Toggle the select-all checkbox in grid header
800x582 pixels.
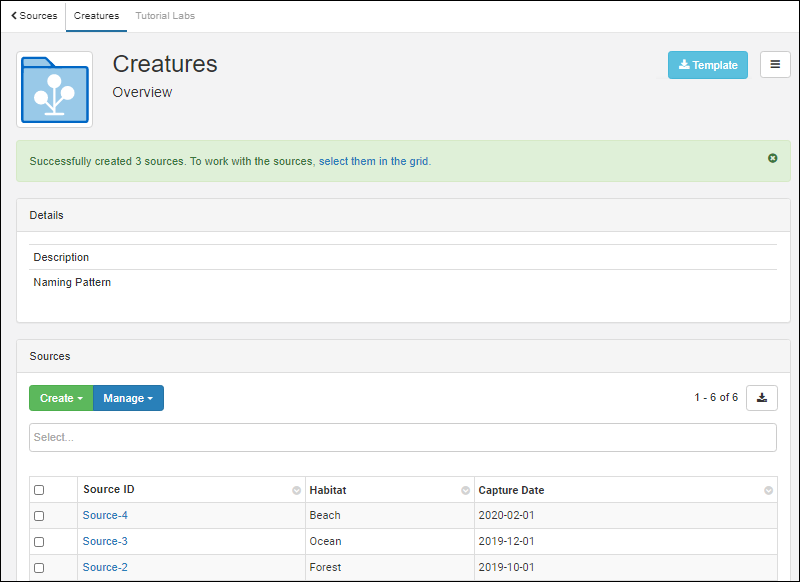click(x=39, y=490)
